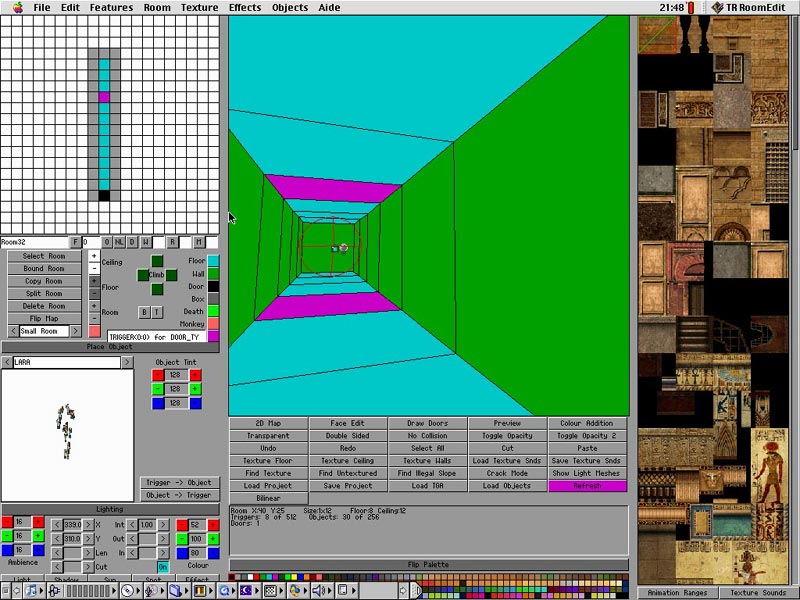The image size is (800, 600).
Task: Click the Apple menu icon
Action: tap(17, 7)
